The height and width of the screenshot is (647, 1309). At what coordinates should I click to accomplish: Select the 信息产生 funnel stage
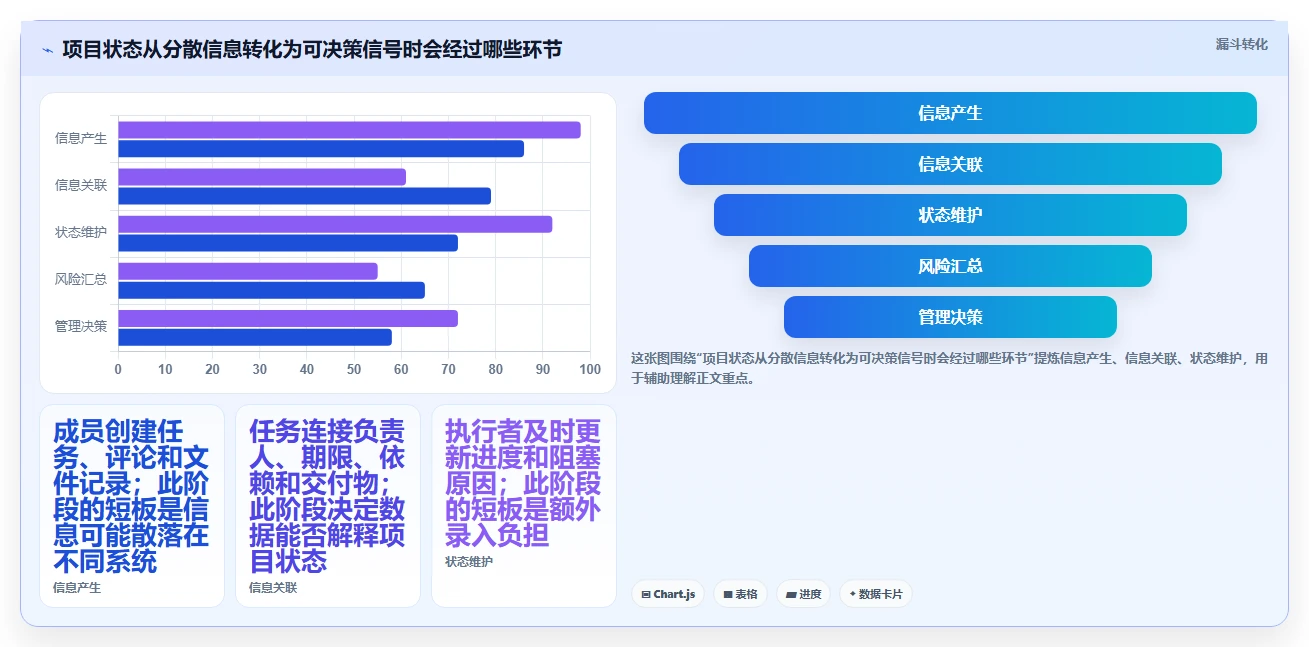[x=950, y=113]
